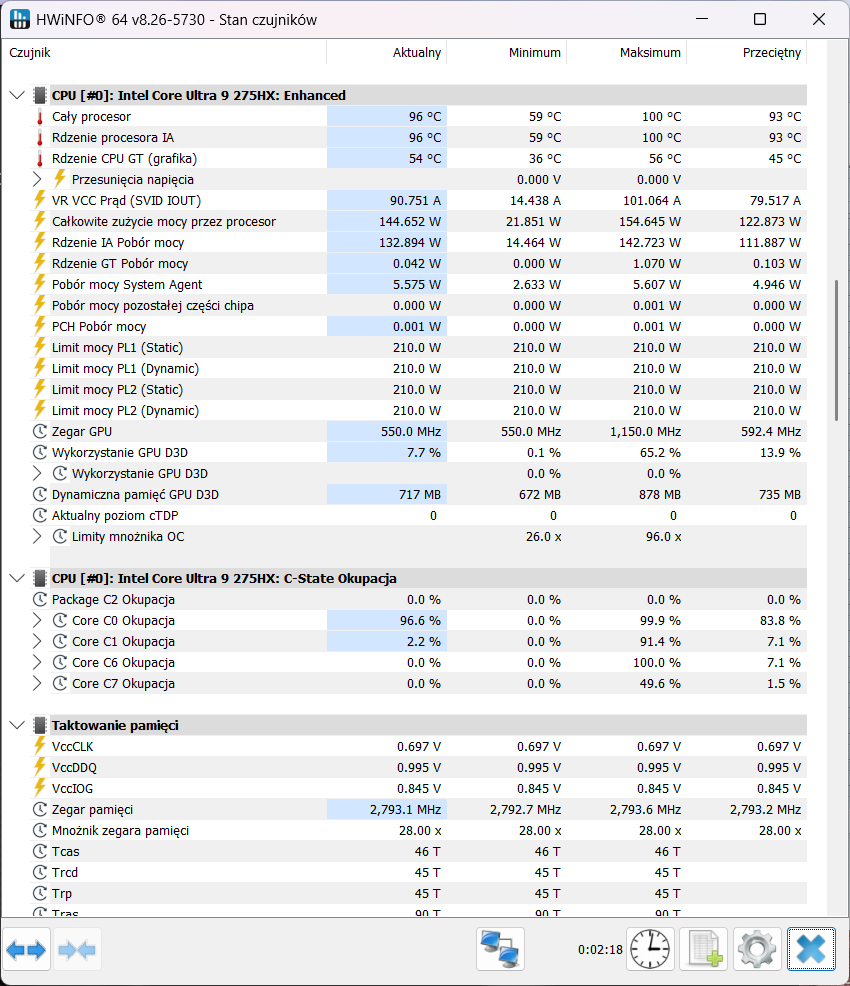Select Limit mocy PL1 (Dynamic) row label

pos(125,368)
